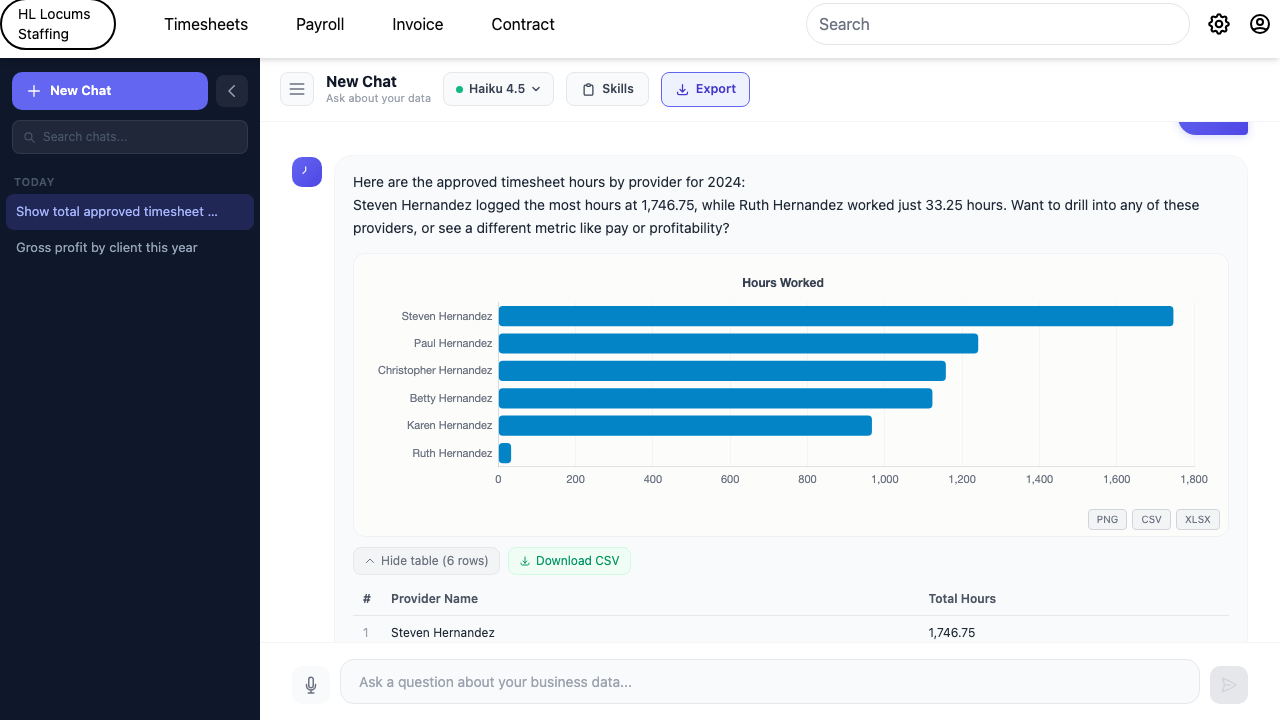Start a New Chat
The height and width of the screenshot is (720, 1280).
point(110,90)
